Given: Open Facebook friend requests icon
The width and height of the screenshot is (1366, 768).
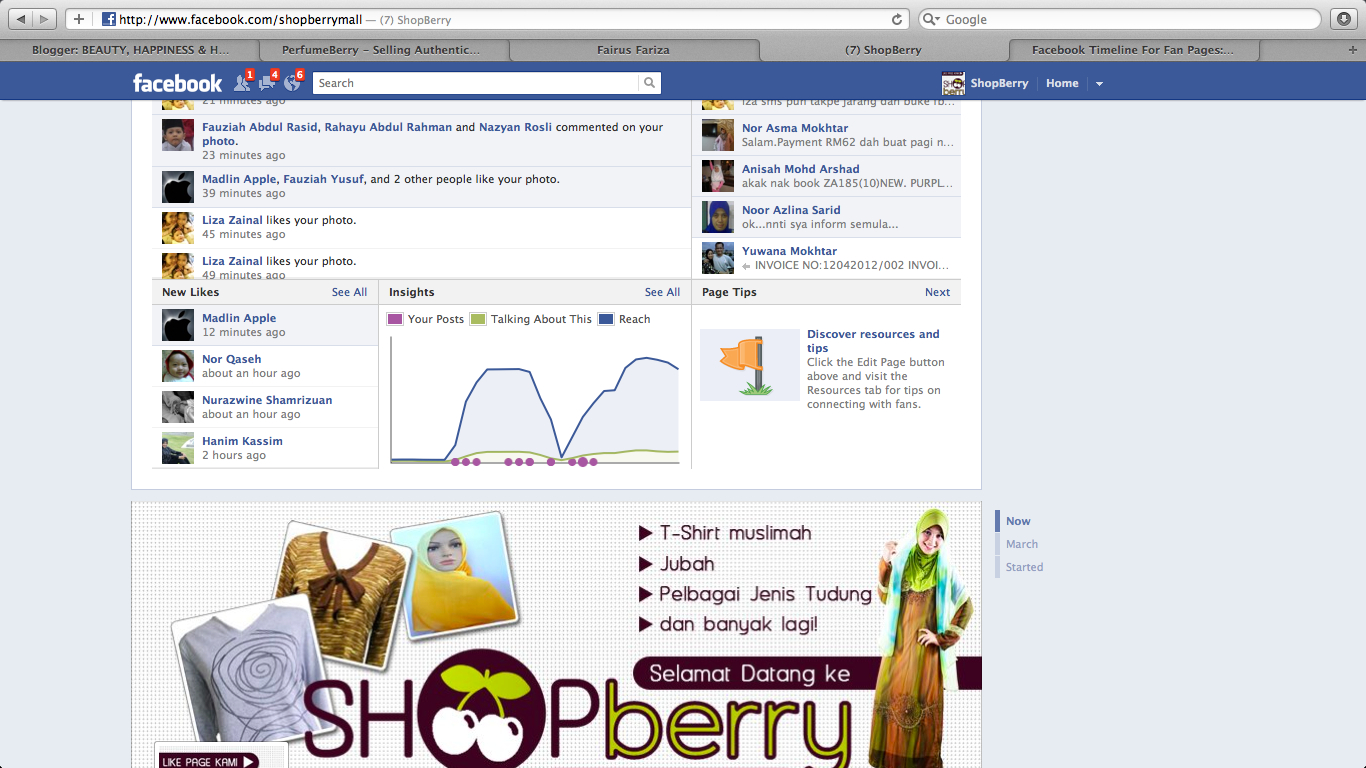Looking at the screenshot, I should pyautogui.click(x=241, y=83).
